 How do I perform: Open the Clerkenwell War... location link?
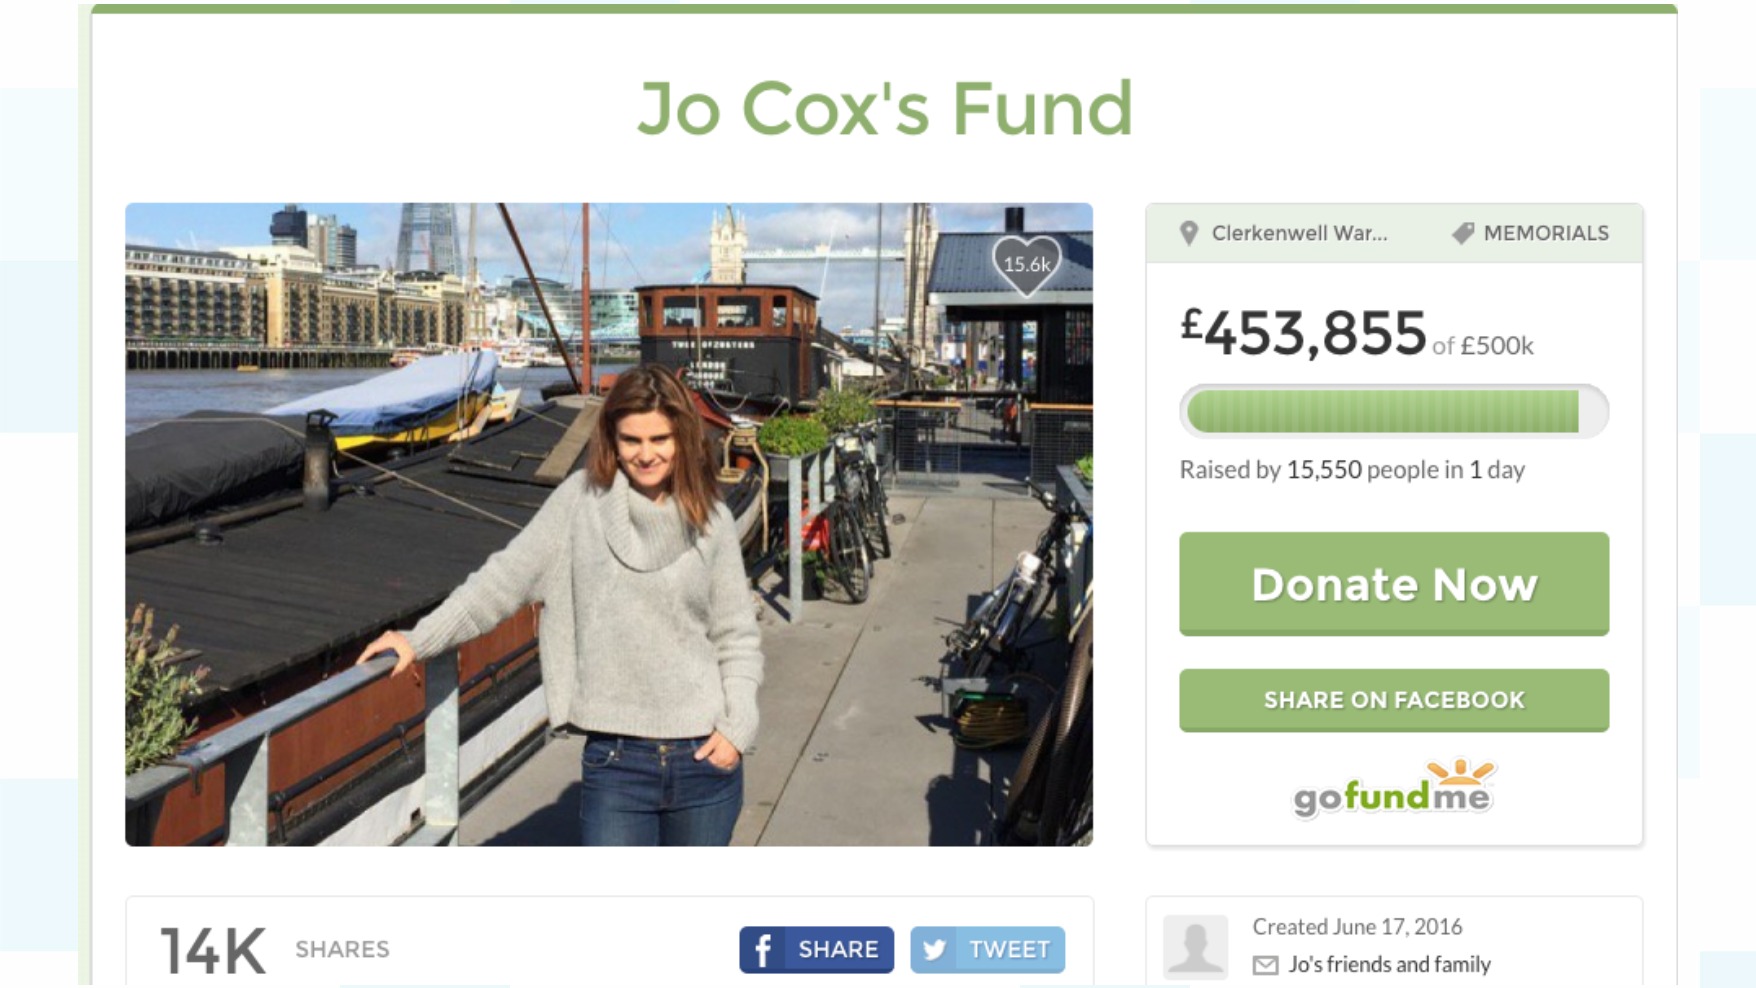click(1299, 233)
